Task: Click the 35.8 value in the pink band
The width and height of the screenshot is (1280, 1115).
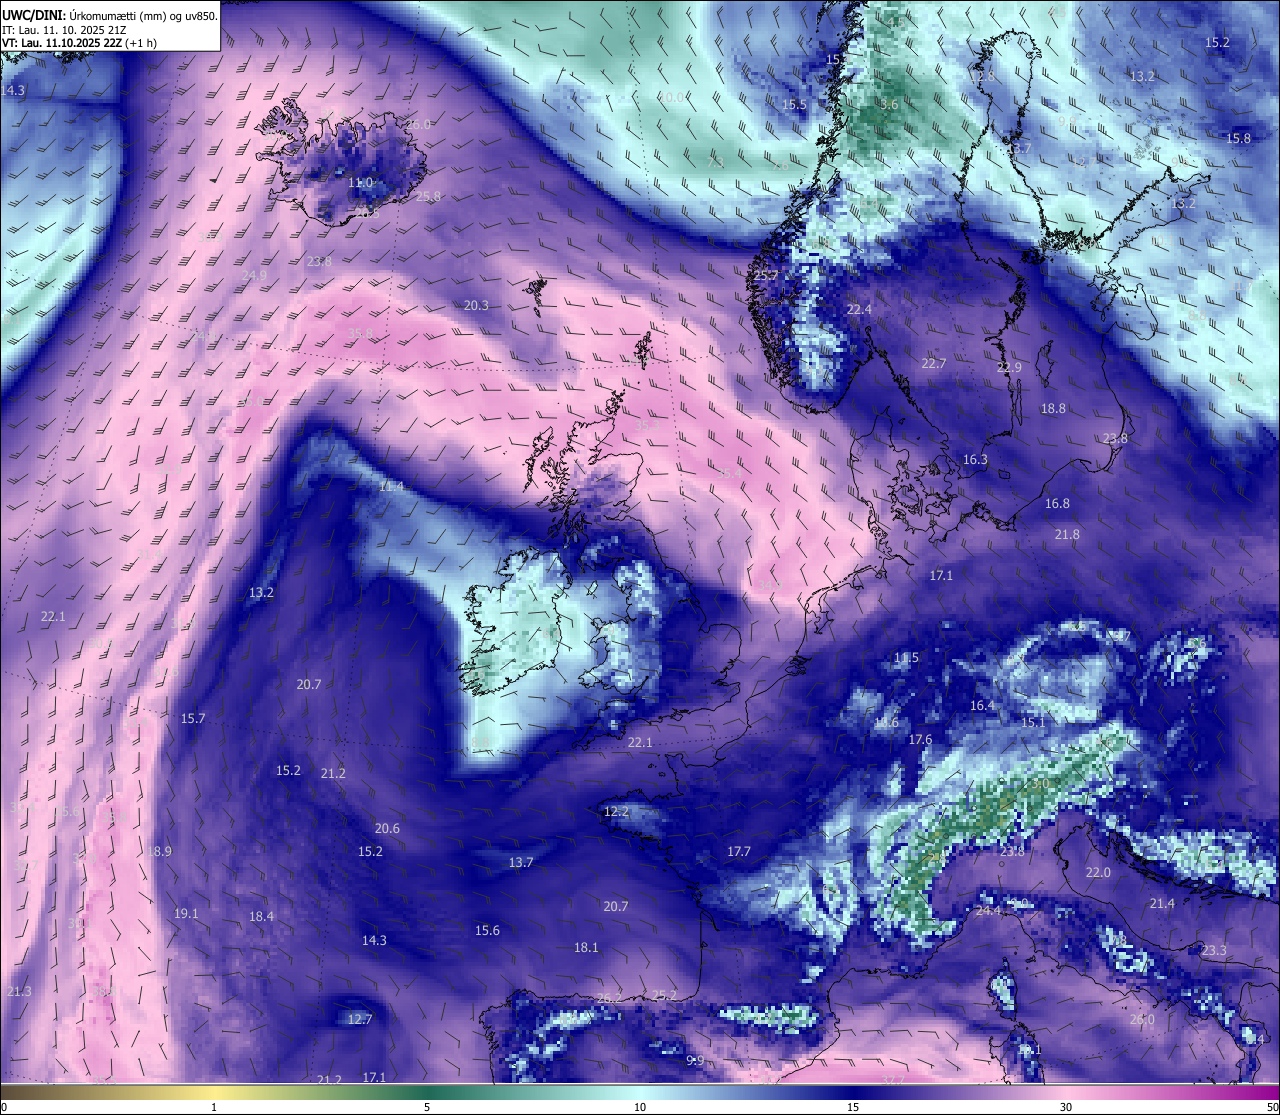Action: tap(360, 334)
